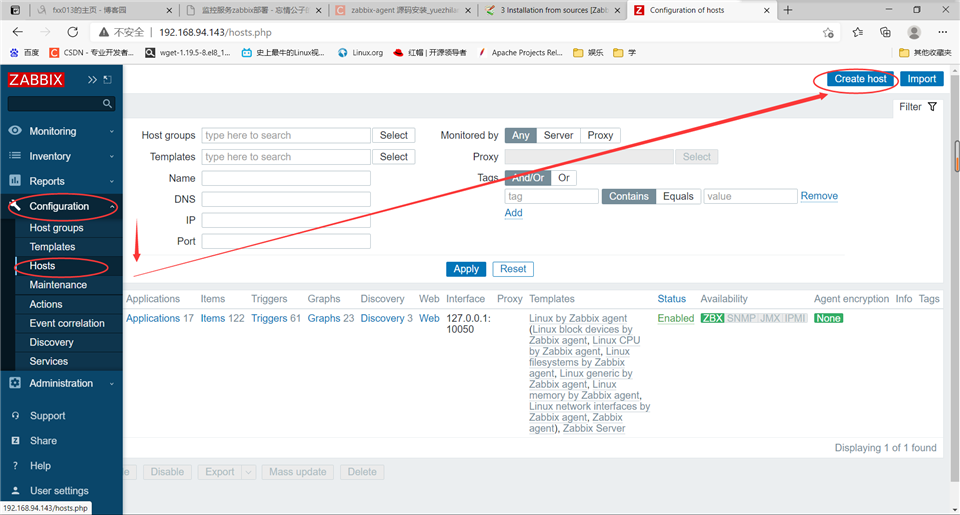960x515 pixels.
Task: Open Services under Configuration
Action: click(49, 361)
